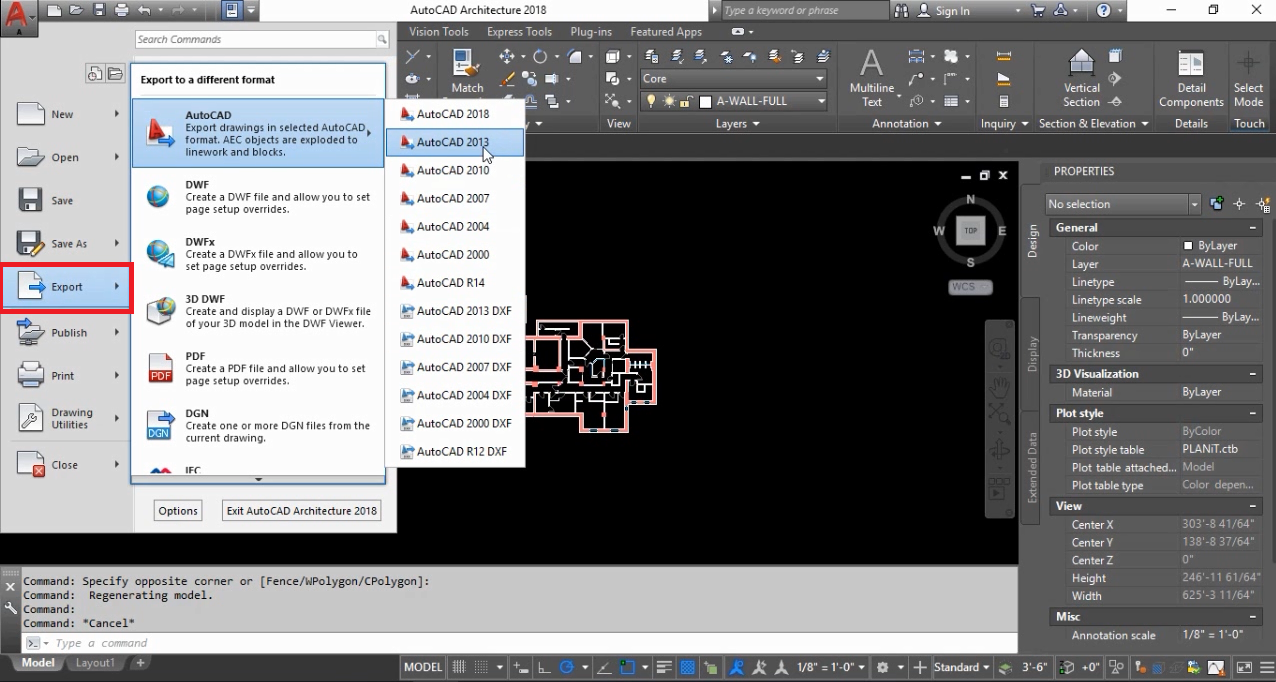Expand the Layers panel dropdown
This screenshot has height=682, width=1276.
[x=738, y=124]
